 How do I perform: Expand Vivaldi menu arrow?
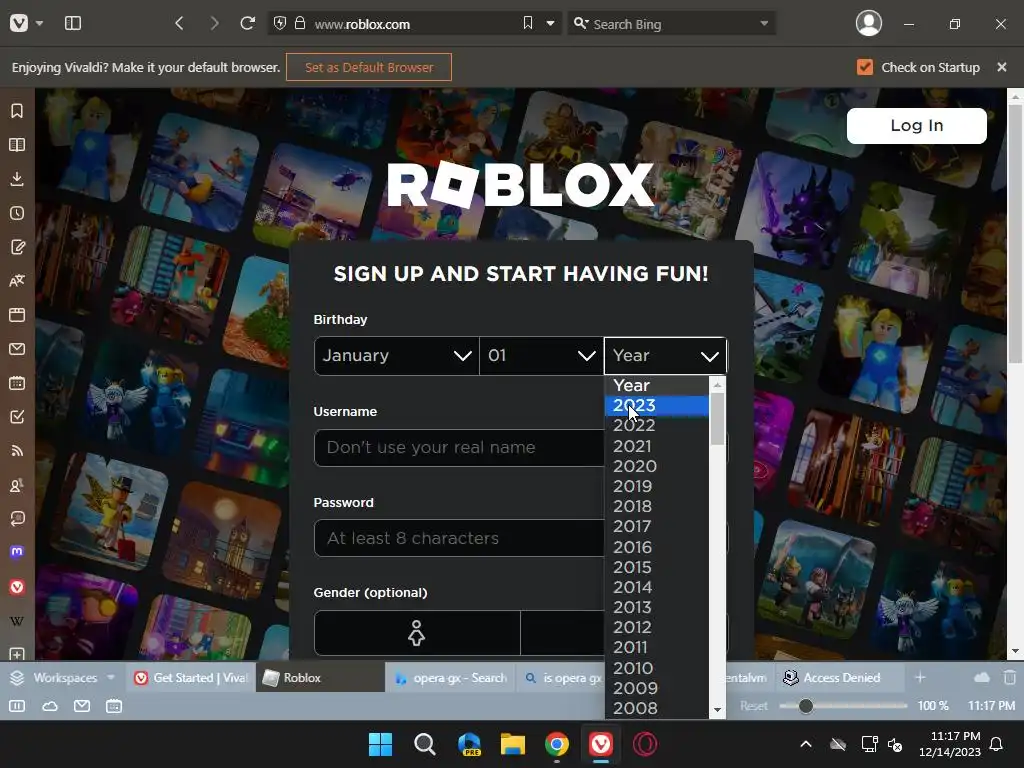pyautogui.click(x=39, y=24)
